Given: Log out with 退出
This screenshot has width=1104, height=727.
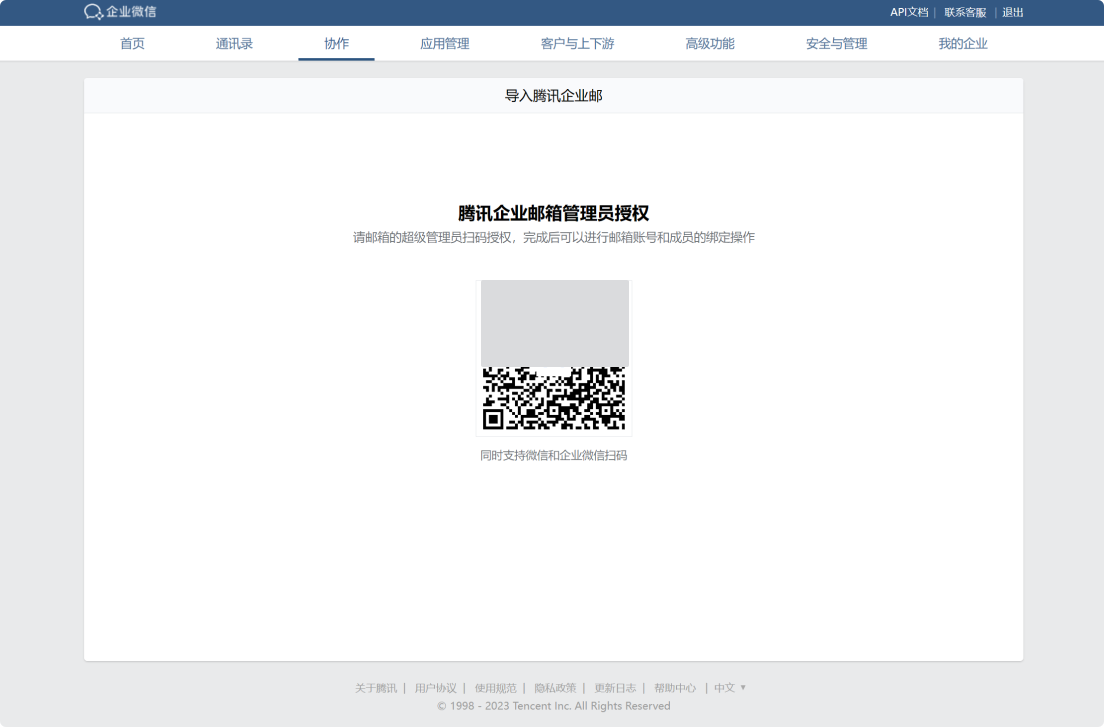Looking at the screenshot, I should pos(1012,12).
